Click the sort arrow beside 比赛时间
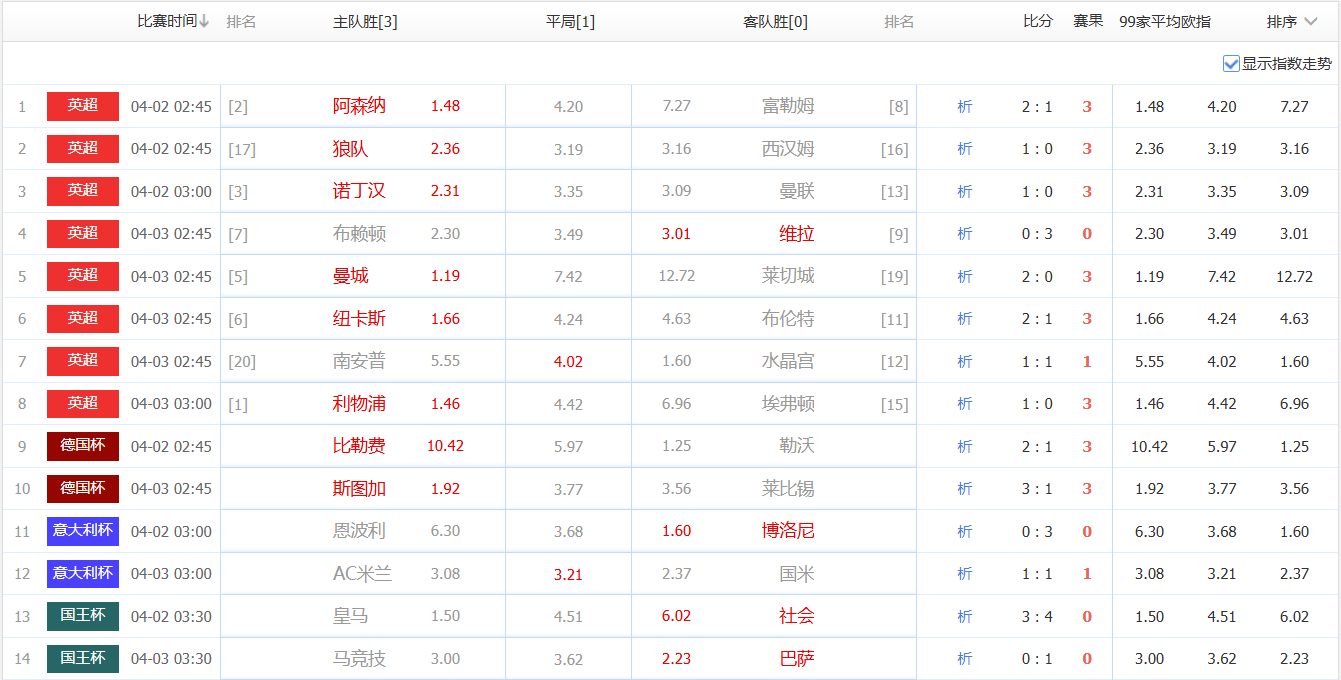 pyautogui.click(x=204, y=22)
